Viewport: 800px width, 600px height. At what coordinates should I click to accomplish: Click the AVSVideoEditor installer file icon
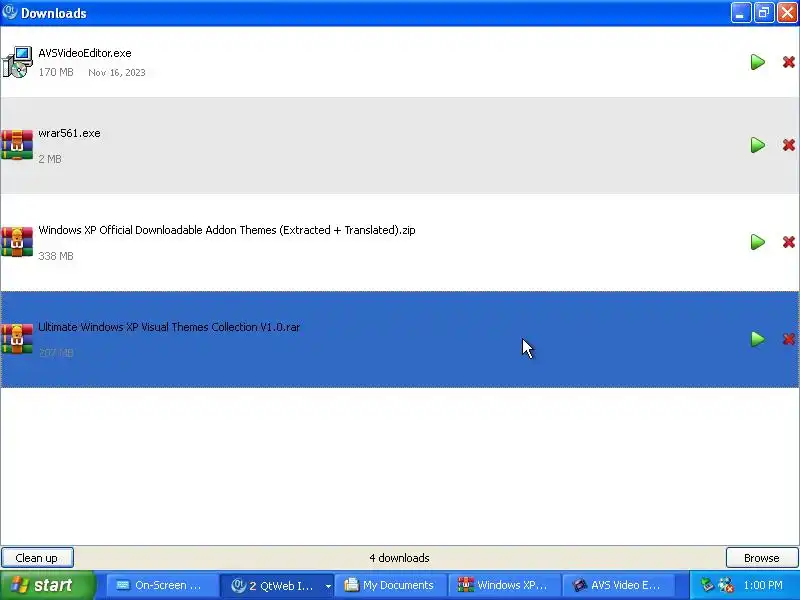pos(17,62)
